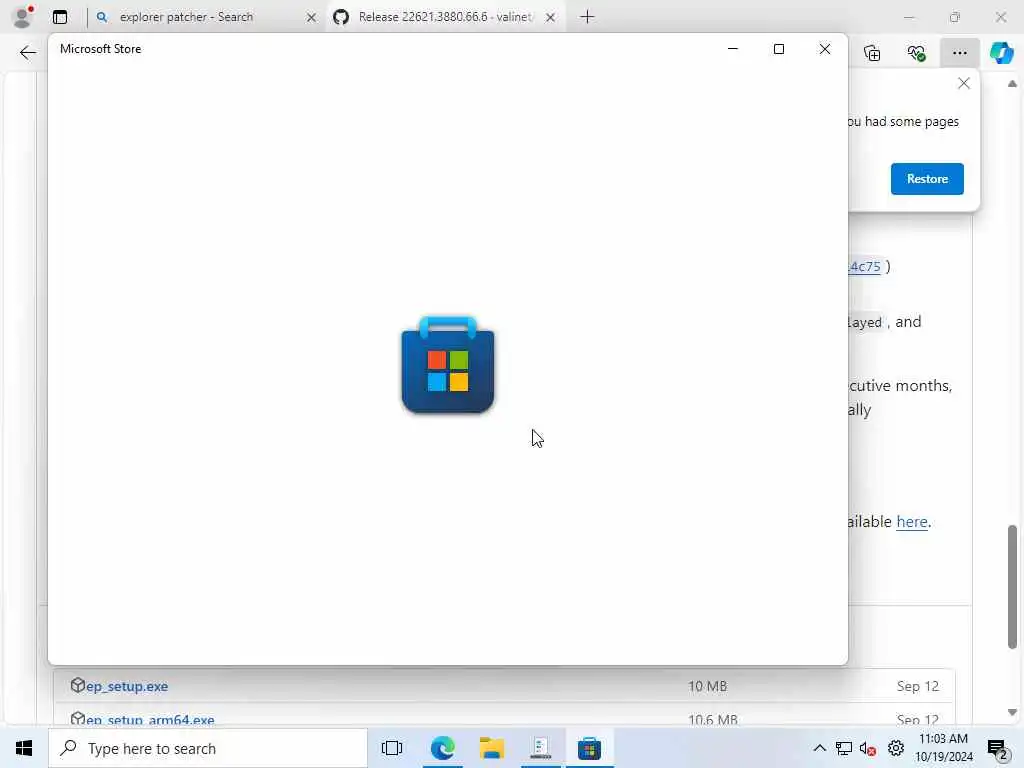Download the ep_setup_arm64.exe file
Screen dimensions: 1024x768
(150, 720)
